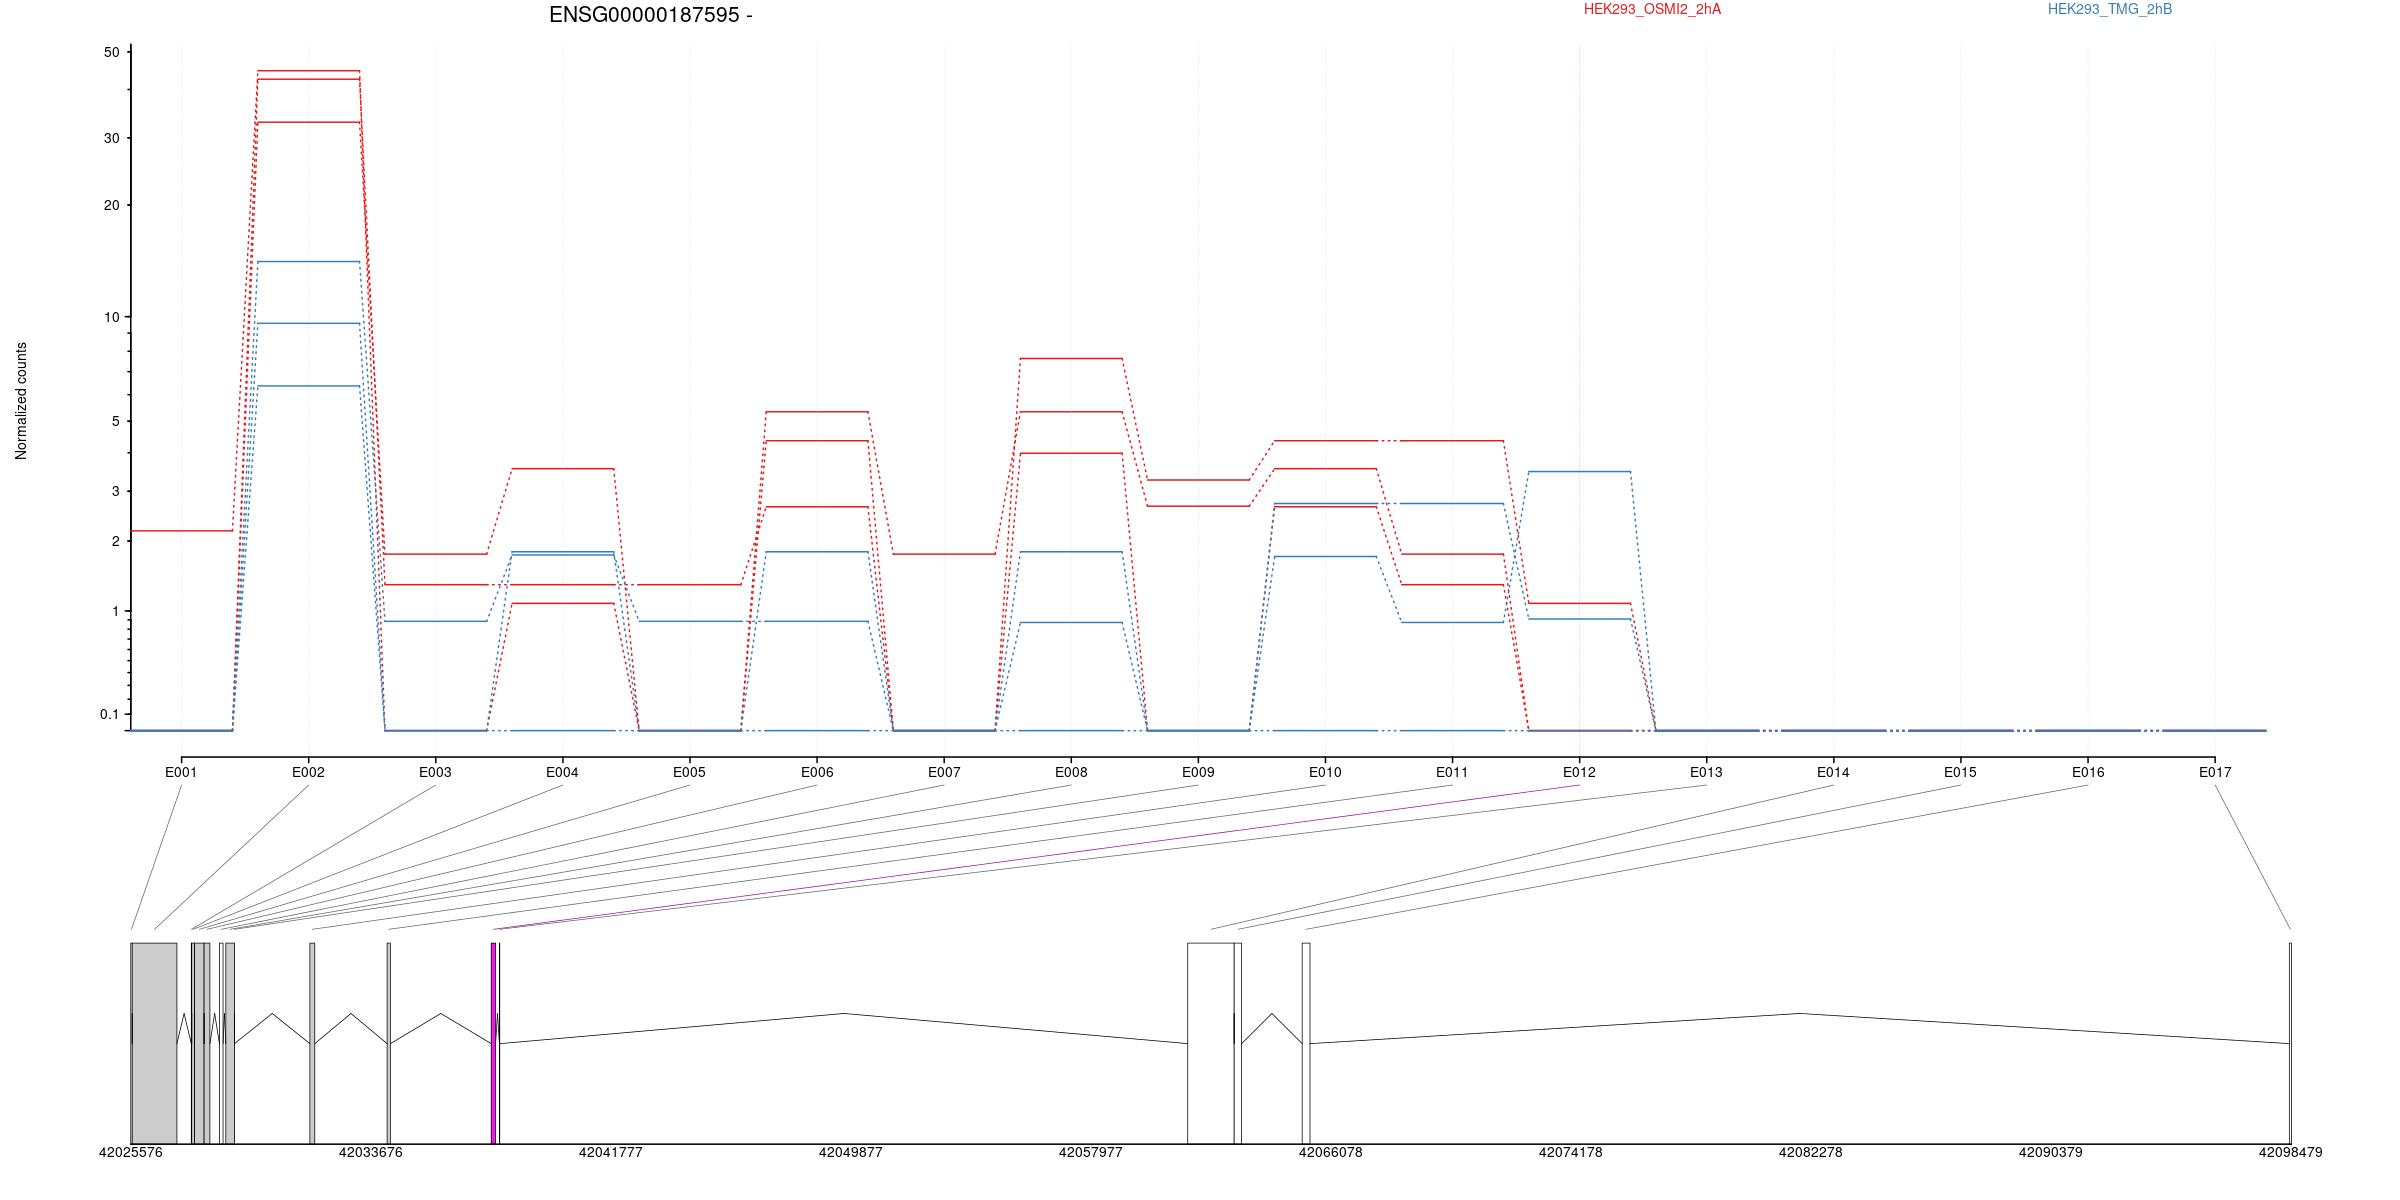2400x1200 pixels.
Task: Click exon label E012
Action: point(1579,772)
